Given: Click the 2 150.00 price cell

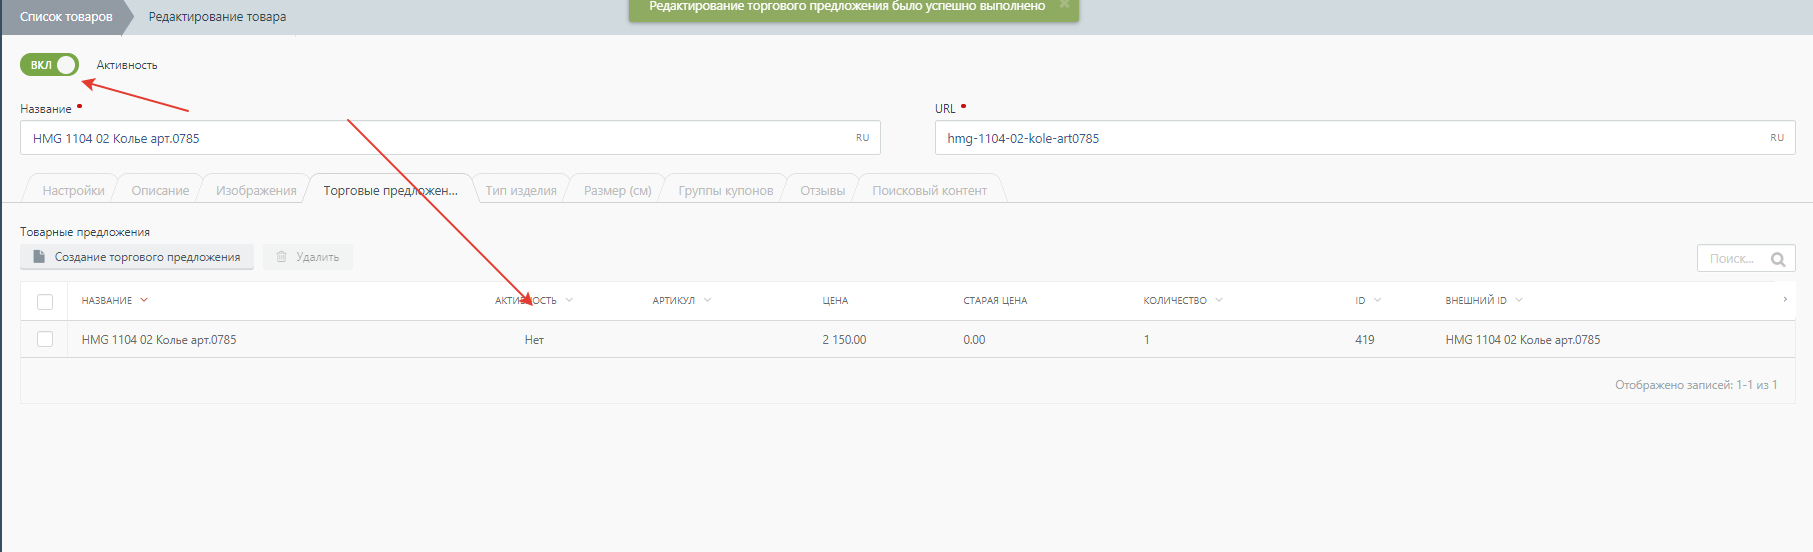Looking at the screenshot, I should [844, 340].
